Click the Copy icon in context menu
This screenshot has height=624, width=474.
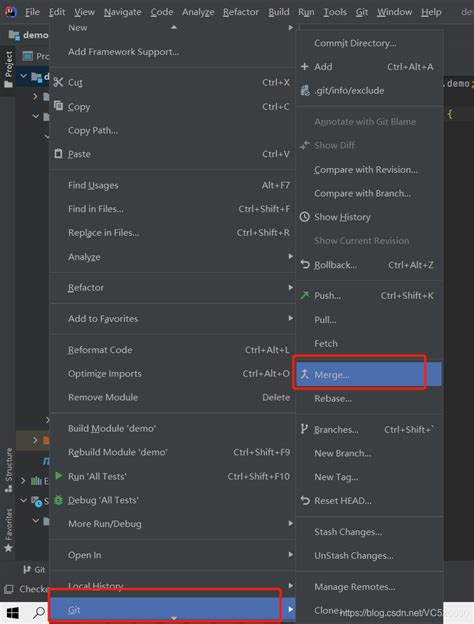[x=59, y=105]
